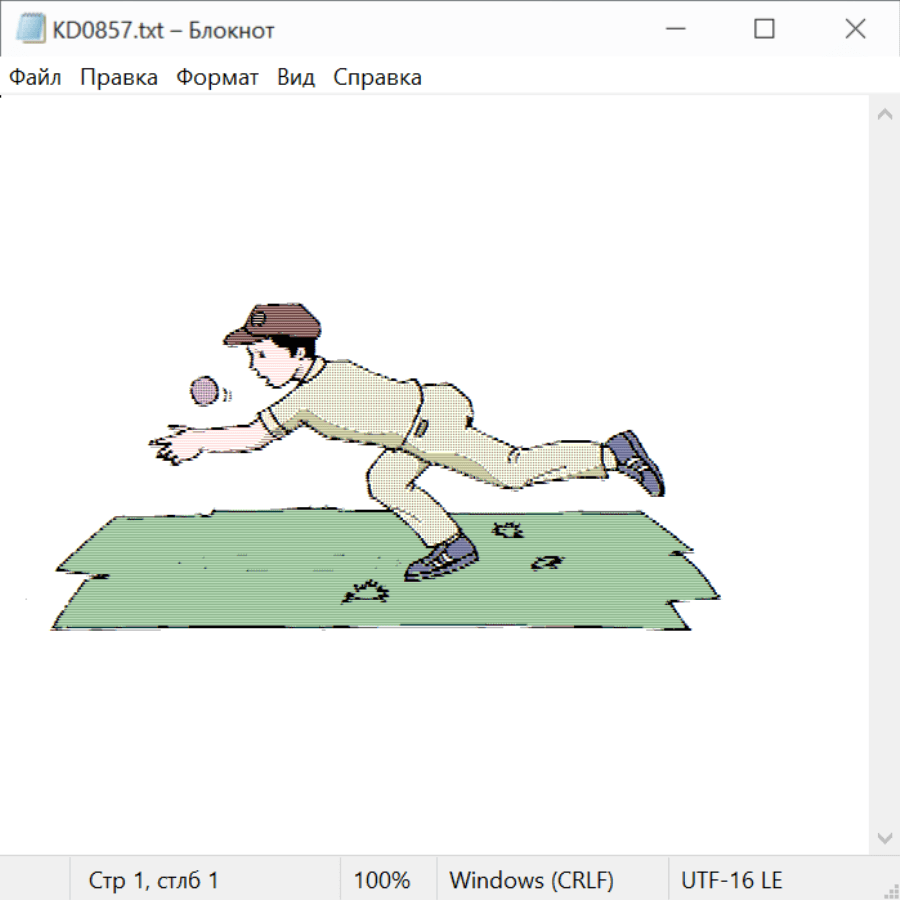Minimize the Блокнот window
This screenshot has height=900, width=900.
[x=673, y=30]
